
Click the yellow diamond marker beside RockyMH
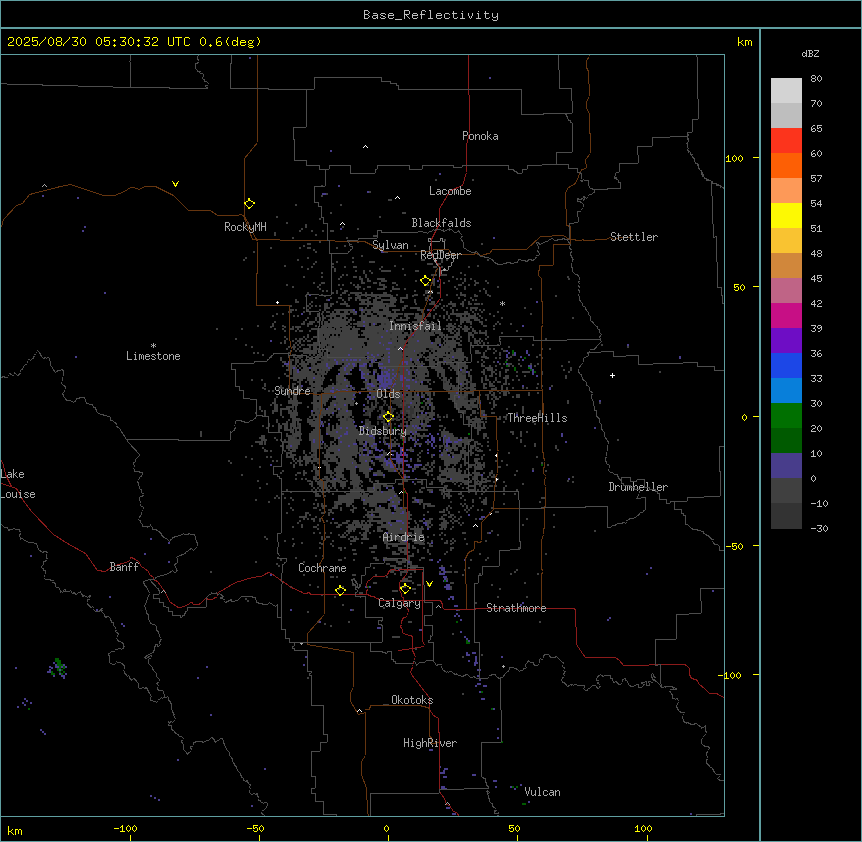pos(250,204)
